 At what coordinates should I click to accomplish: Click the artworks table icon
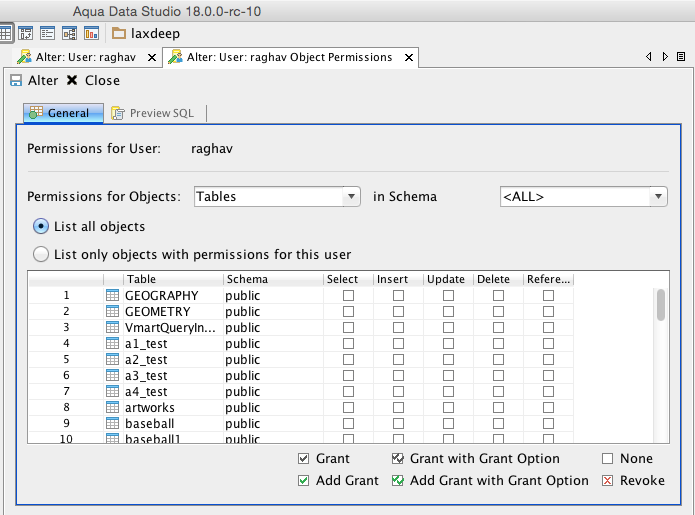(112, 408)
